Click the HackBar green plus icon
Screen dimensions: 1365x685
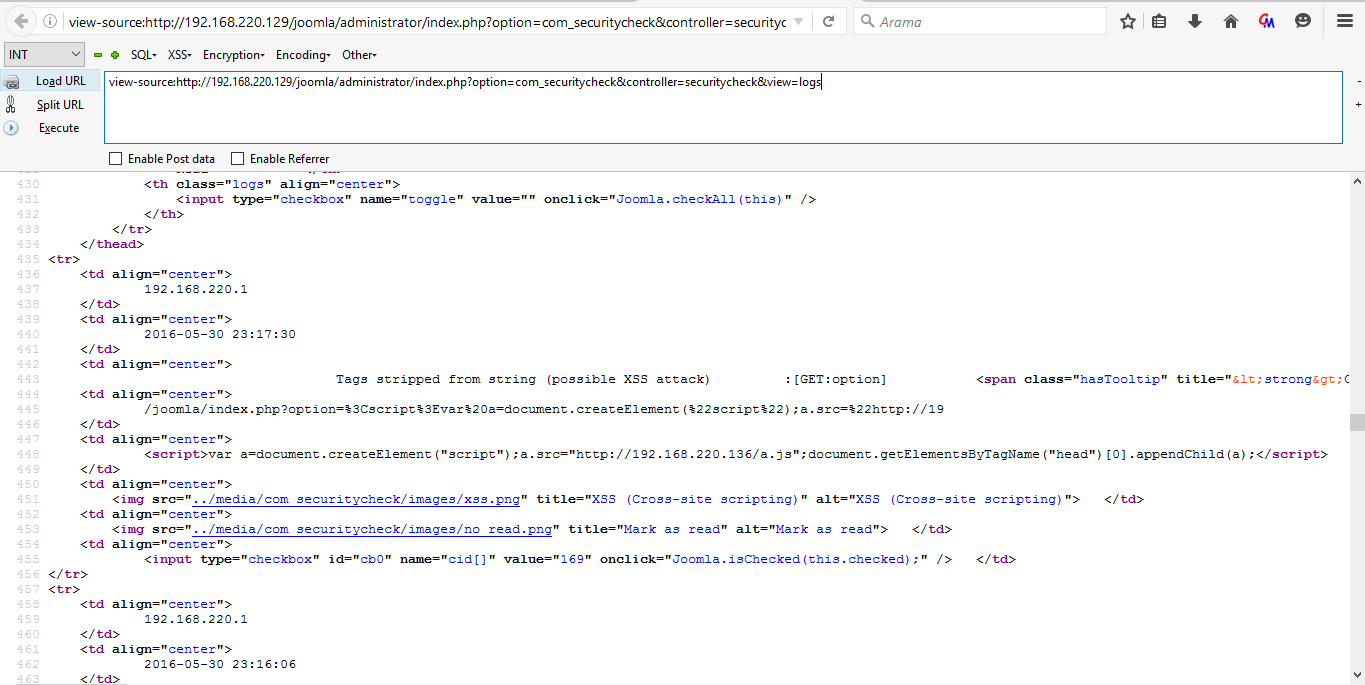[115, 55]
